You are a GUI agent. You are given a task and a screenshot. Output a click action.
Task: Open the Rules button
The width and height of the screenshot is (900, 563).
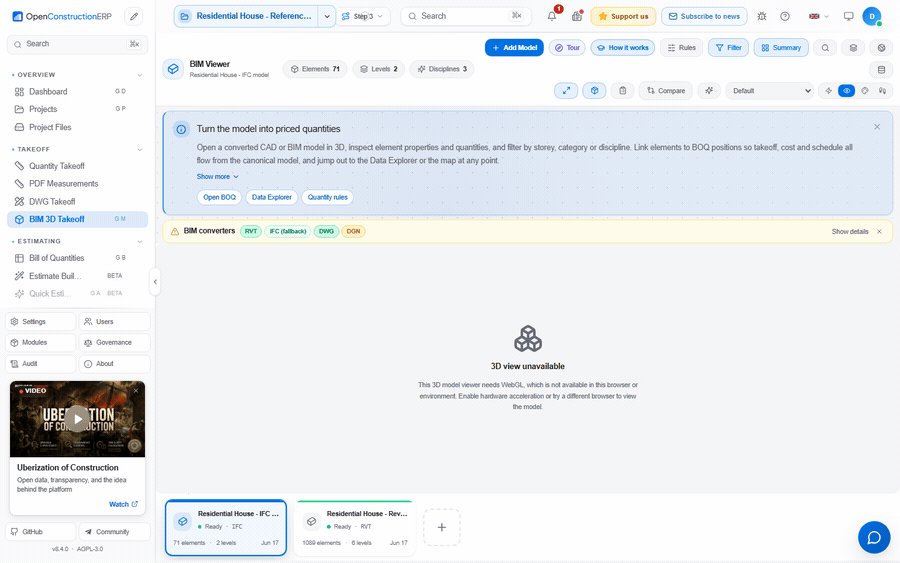681,48
